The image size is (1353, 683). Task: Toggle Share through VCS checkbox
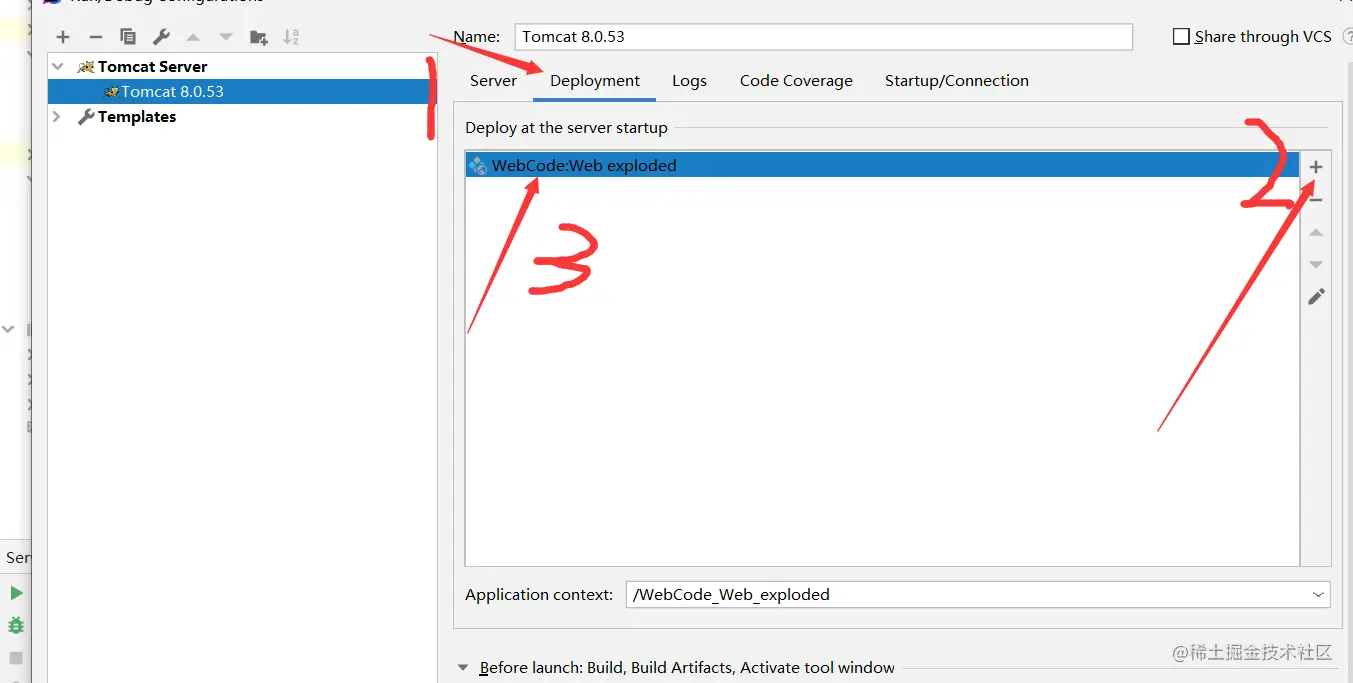point(1181,37)
